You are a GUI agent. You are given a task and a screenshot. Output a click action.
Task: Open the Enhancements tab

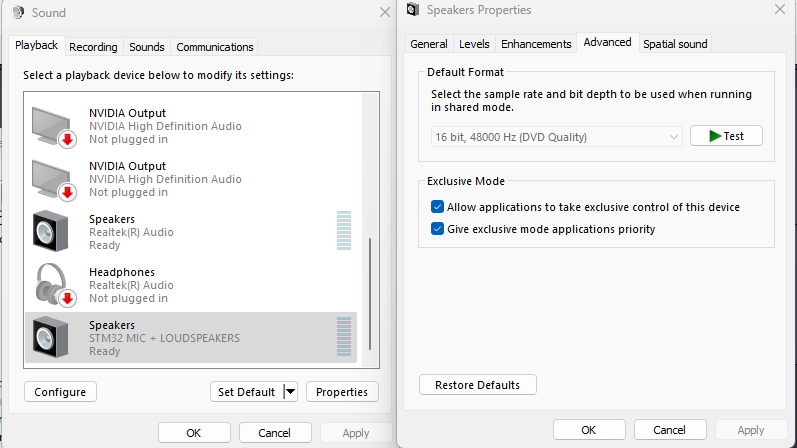[536, 44]
